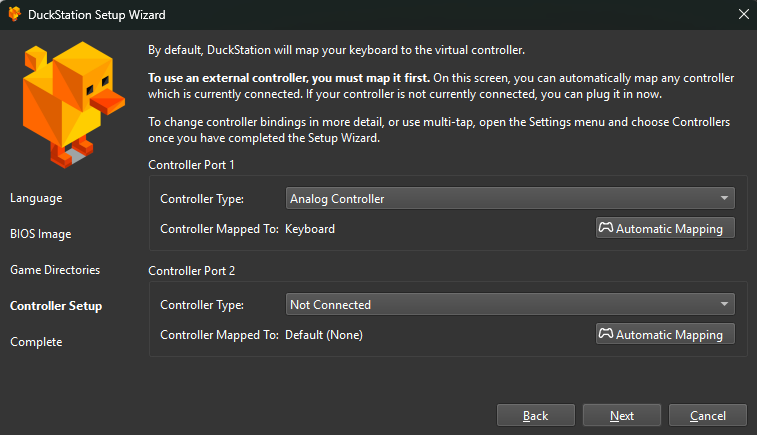
Task: Go to the Language step in the sidebar
Action: [x=36, y=198]
